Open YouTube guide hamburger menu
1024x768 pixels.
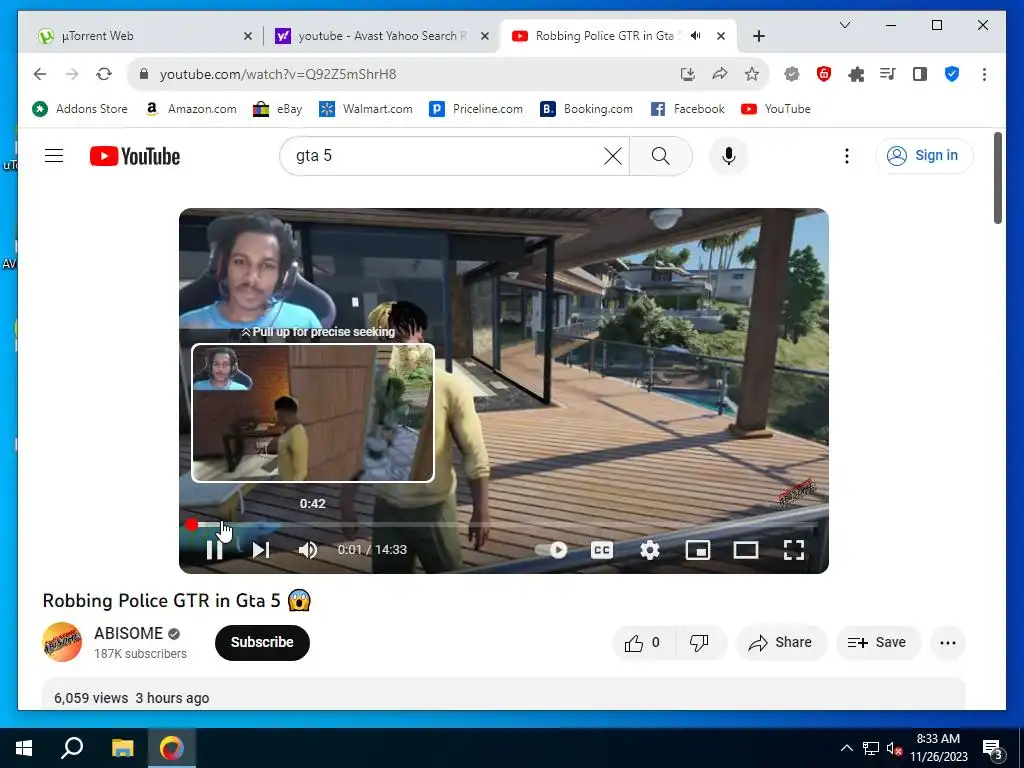pyautogui.click(x=54, y=155)
